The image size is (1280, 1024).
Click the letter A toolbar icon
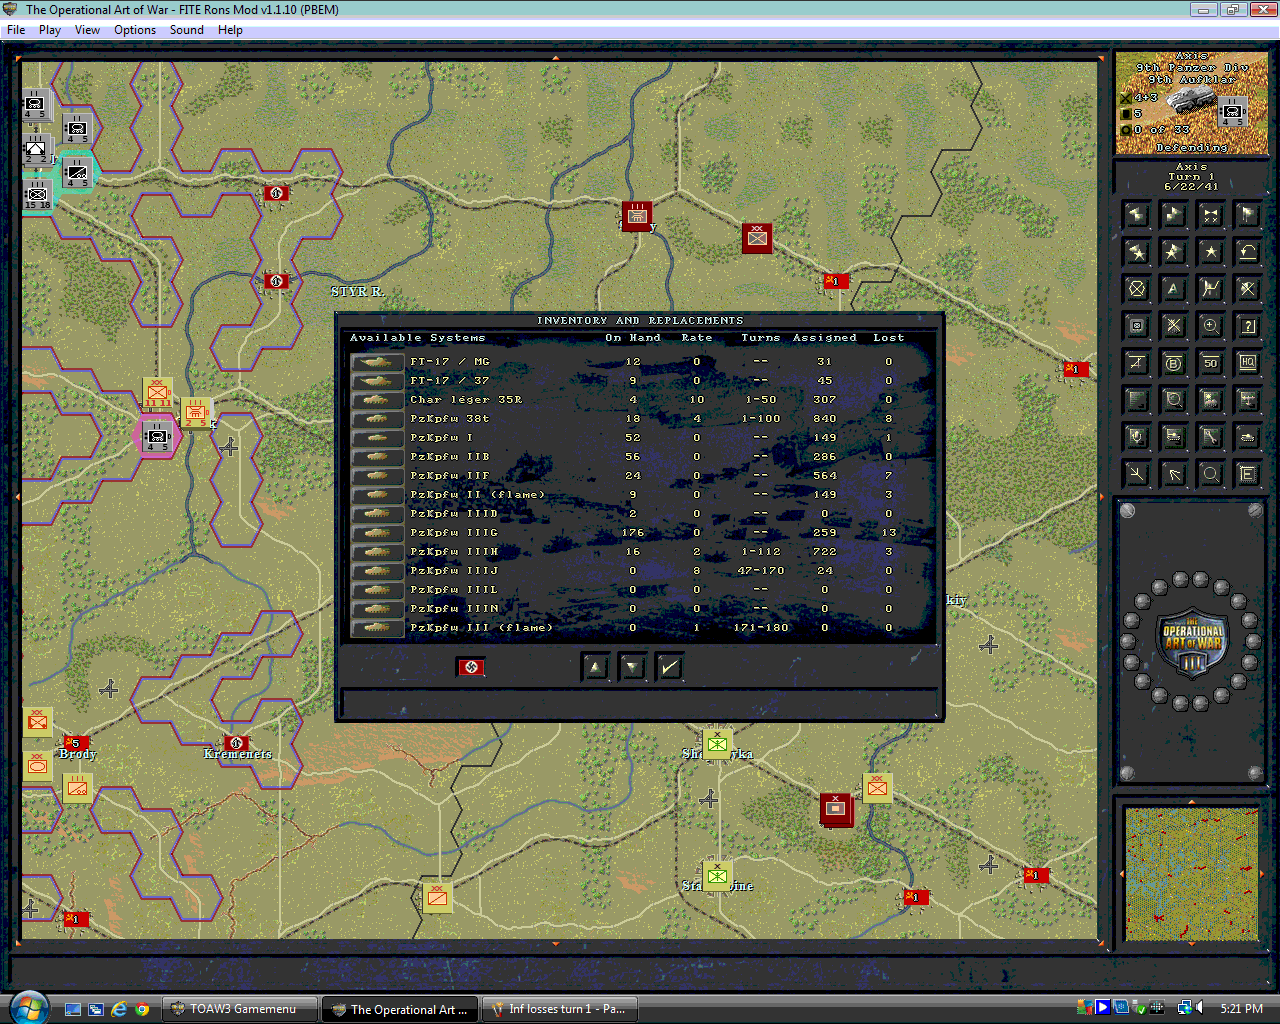click(x=1173, y=288)
